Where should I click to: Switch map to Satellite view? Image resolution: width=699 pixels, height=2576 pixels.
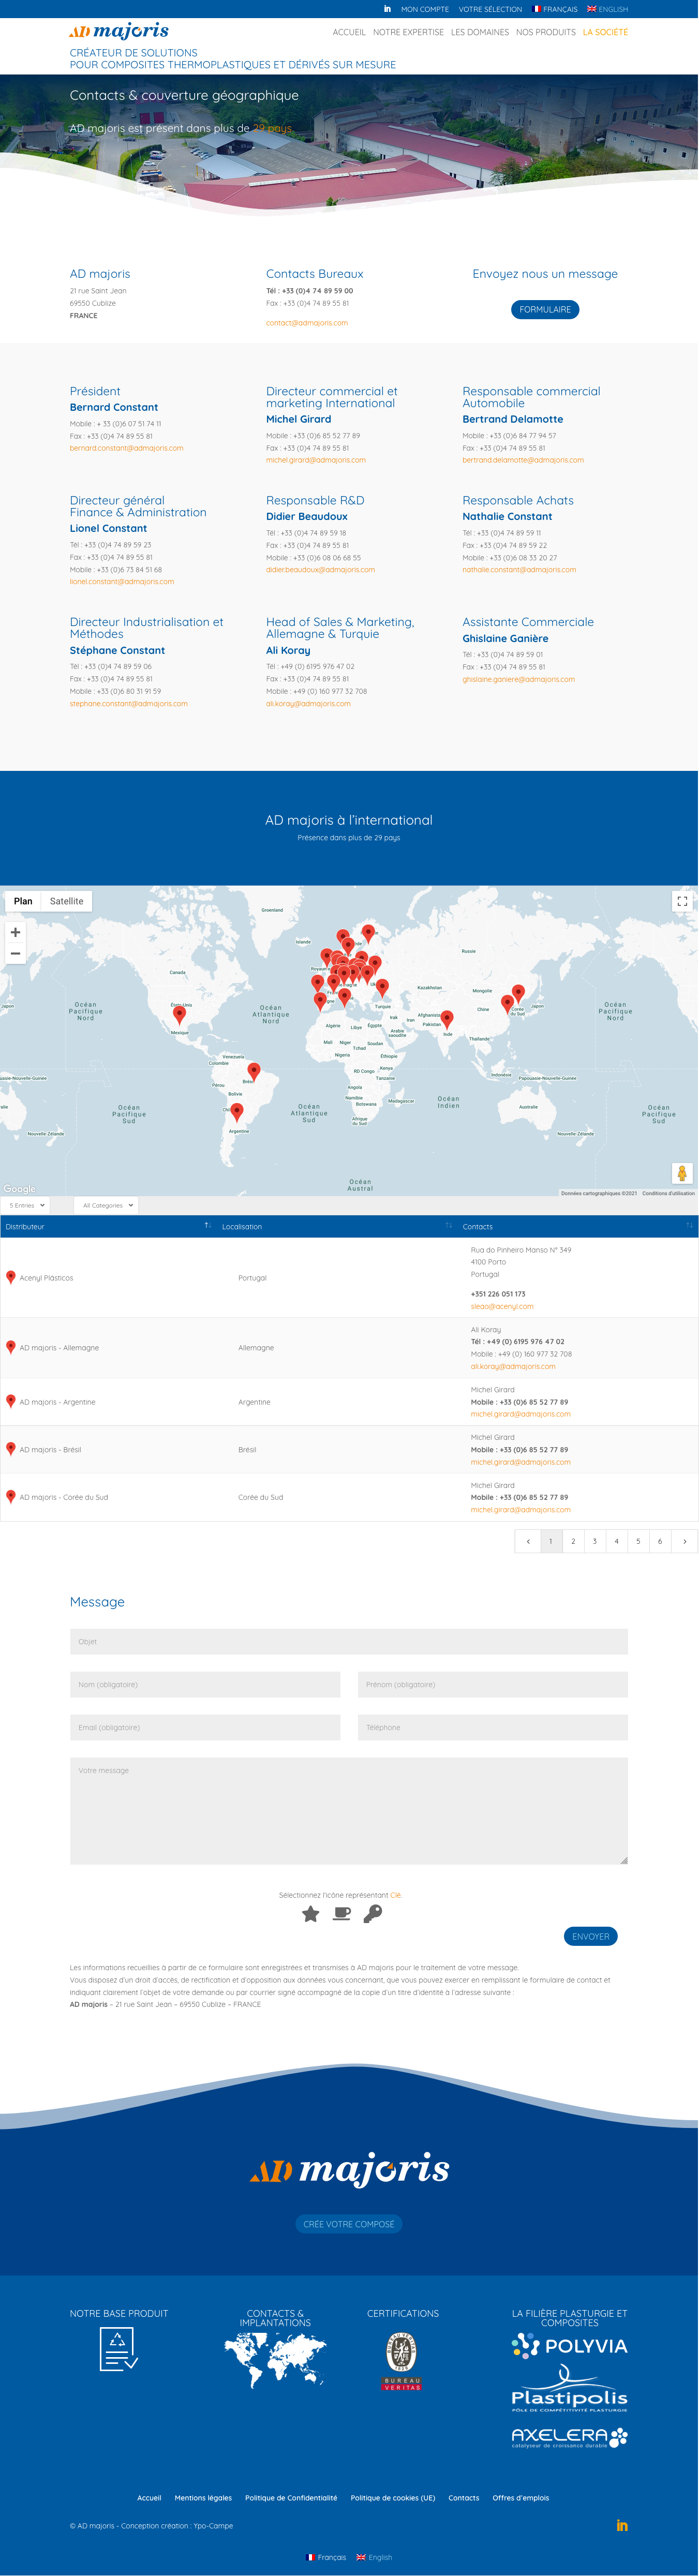[x=67, y=901]
